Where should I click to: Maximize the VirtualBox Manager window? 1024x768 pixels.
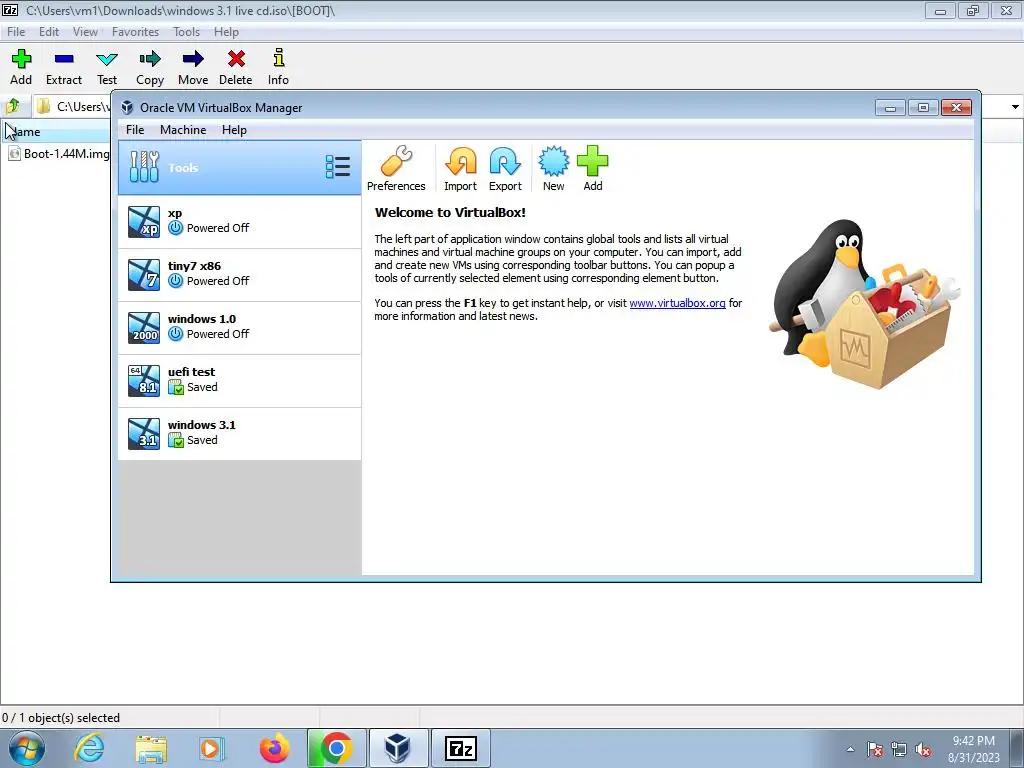pos(923,107)
